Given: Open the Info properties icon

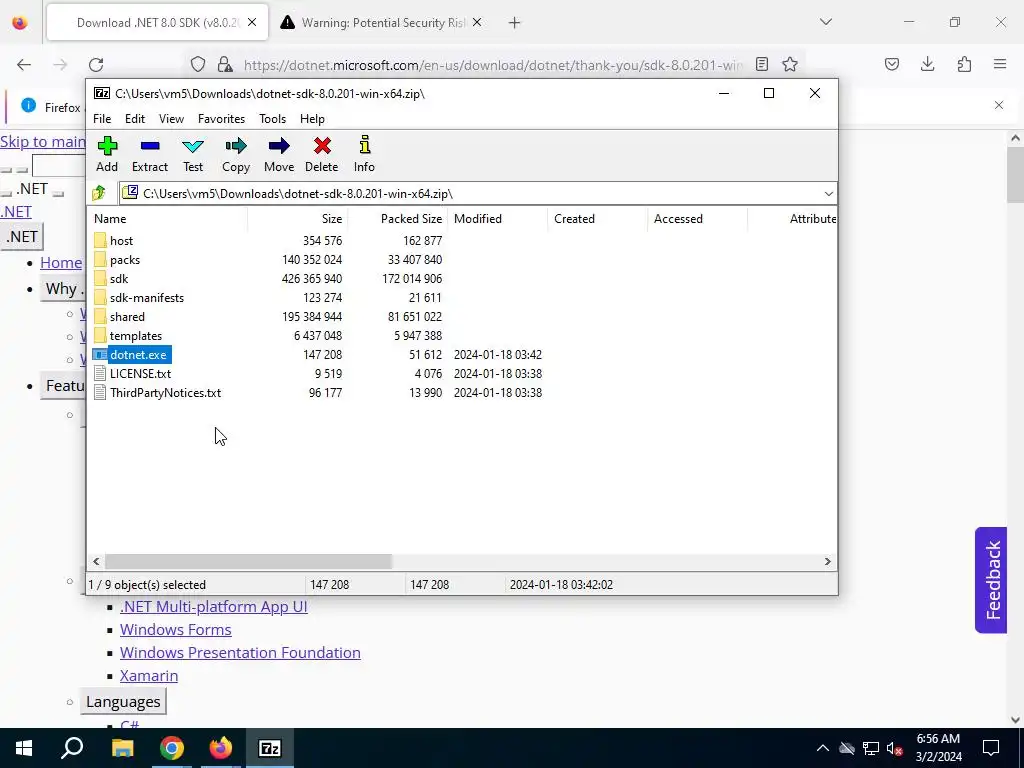Looking at the screenshot, I should click(364, 145).
